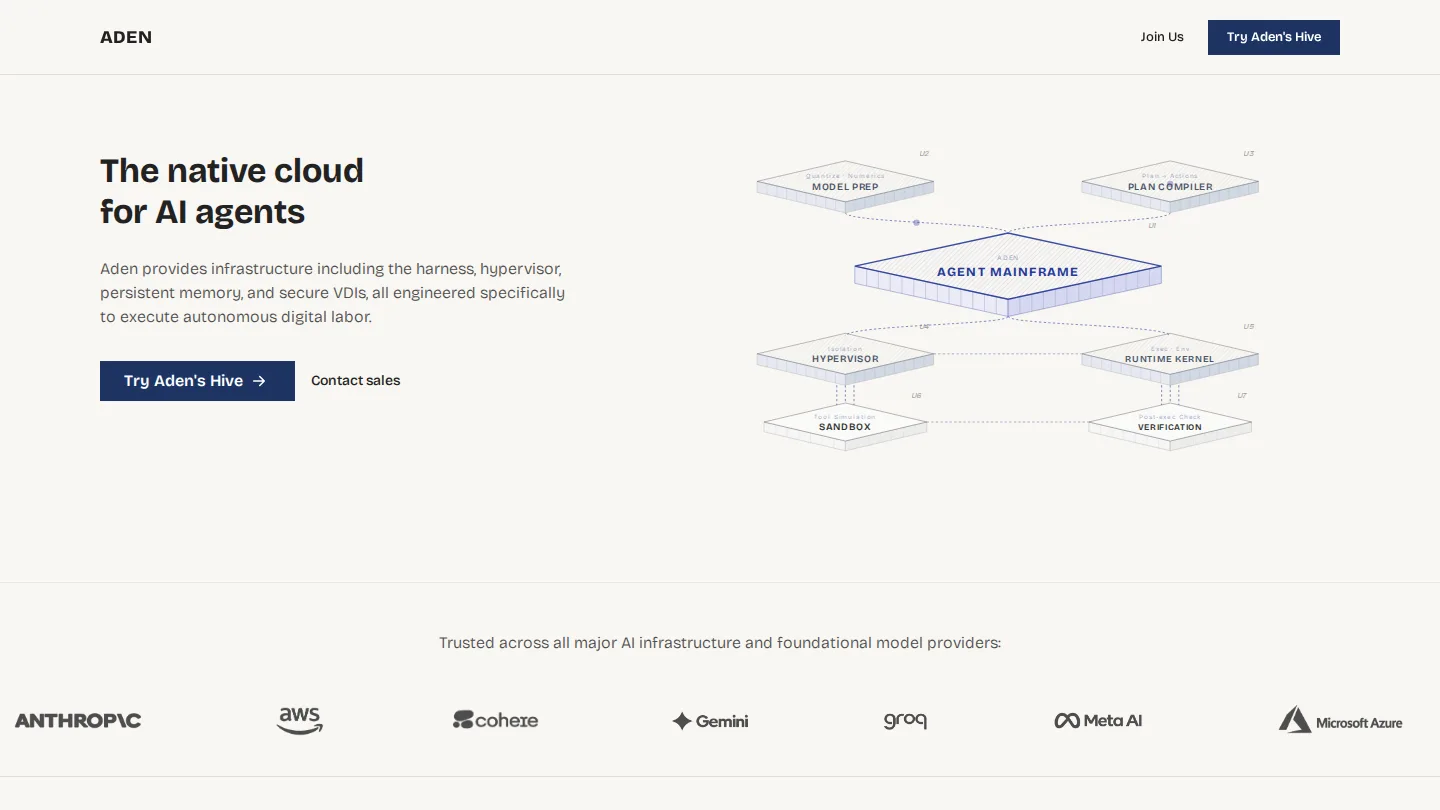Click the Groq logo
This screenshot has width=1440, height=810.
[905, 721]
